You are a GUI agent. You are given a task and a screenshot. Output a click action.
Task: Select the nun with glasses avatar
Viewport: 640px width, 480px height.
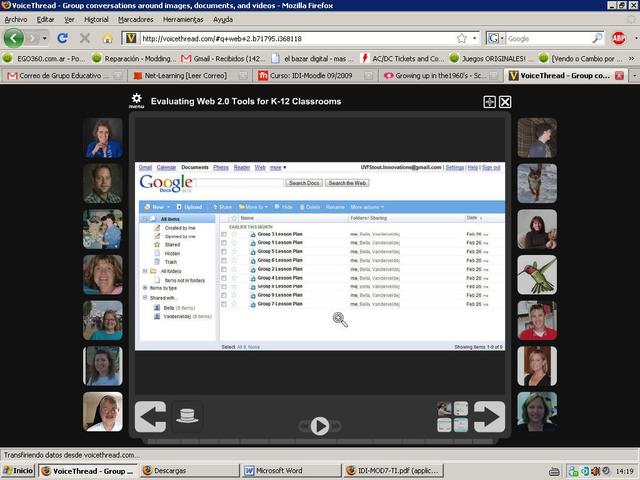tap(103, 412)
